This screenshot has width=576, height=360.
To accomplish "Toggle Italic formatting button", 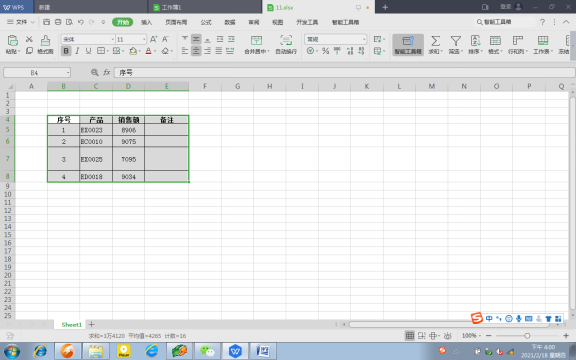I will coord(77,51).
